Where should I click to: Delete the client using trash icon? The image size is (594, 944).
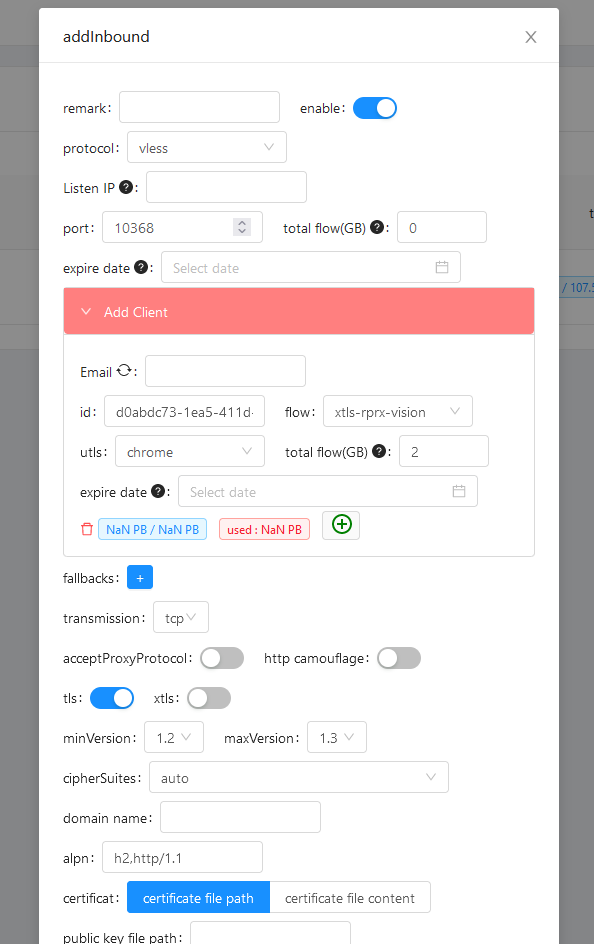coord(87,529)
